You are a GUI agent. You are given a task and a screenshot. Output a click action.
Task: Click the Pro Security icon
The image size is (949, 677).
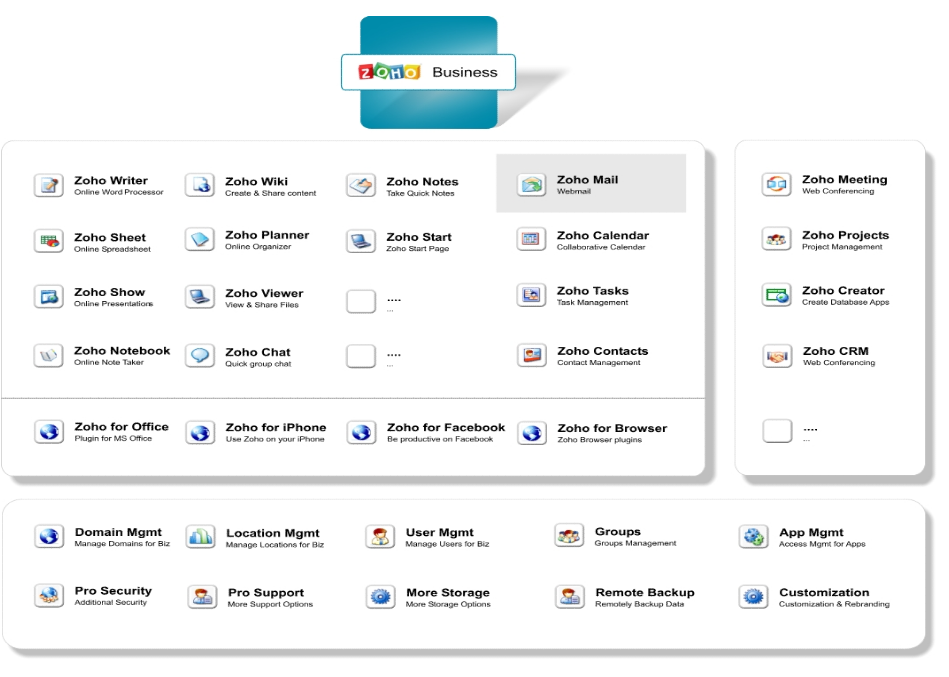pyautogui.click(x=50, y=596)
